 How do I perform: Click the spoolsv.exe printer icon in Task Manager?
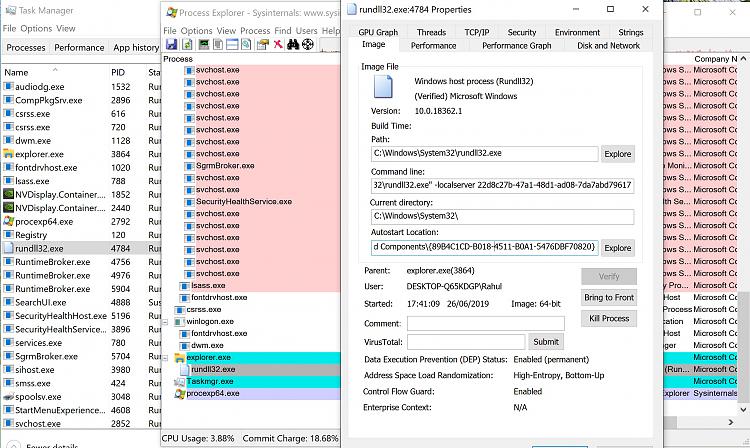point(8,396)
